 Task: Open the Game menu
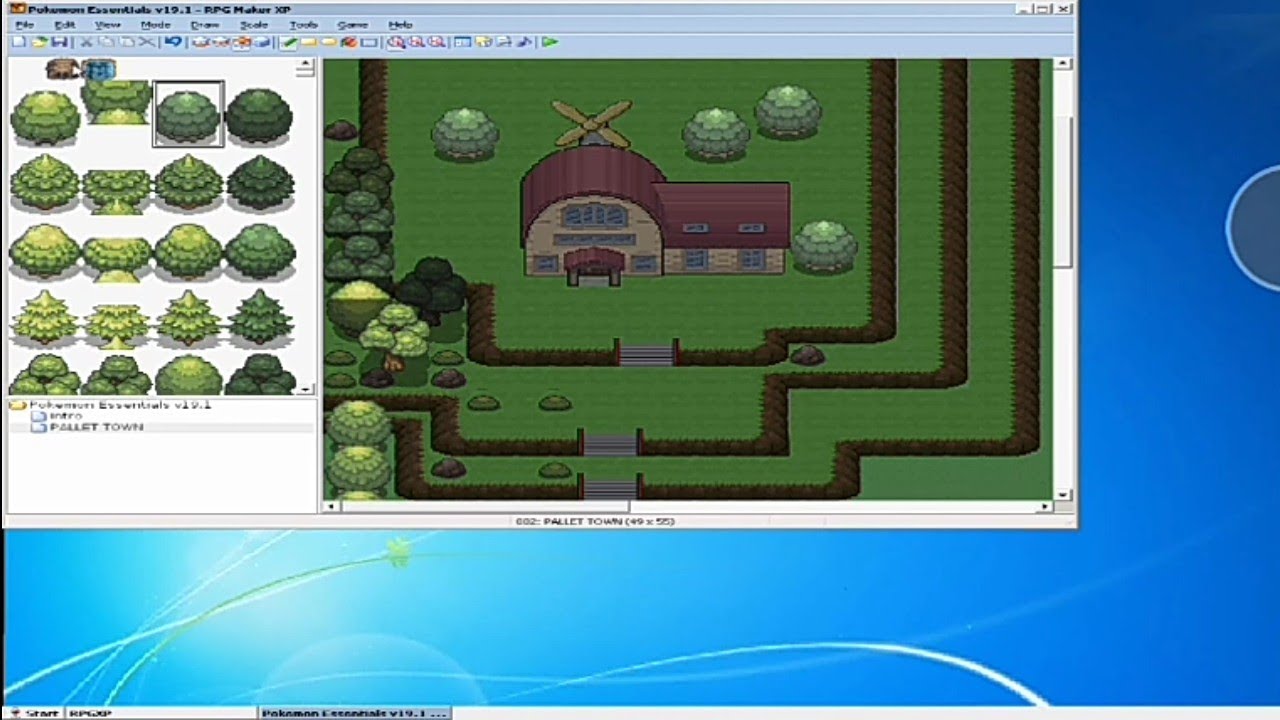click(352, 24)
